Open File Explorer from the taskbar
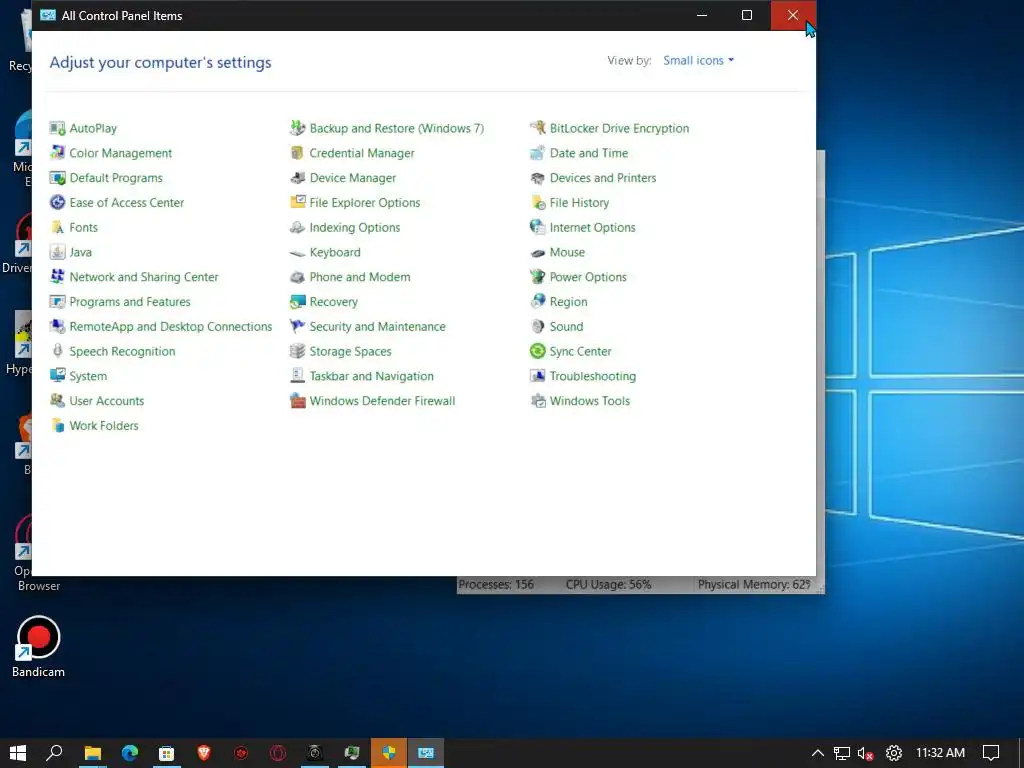 92,753
